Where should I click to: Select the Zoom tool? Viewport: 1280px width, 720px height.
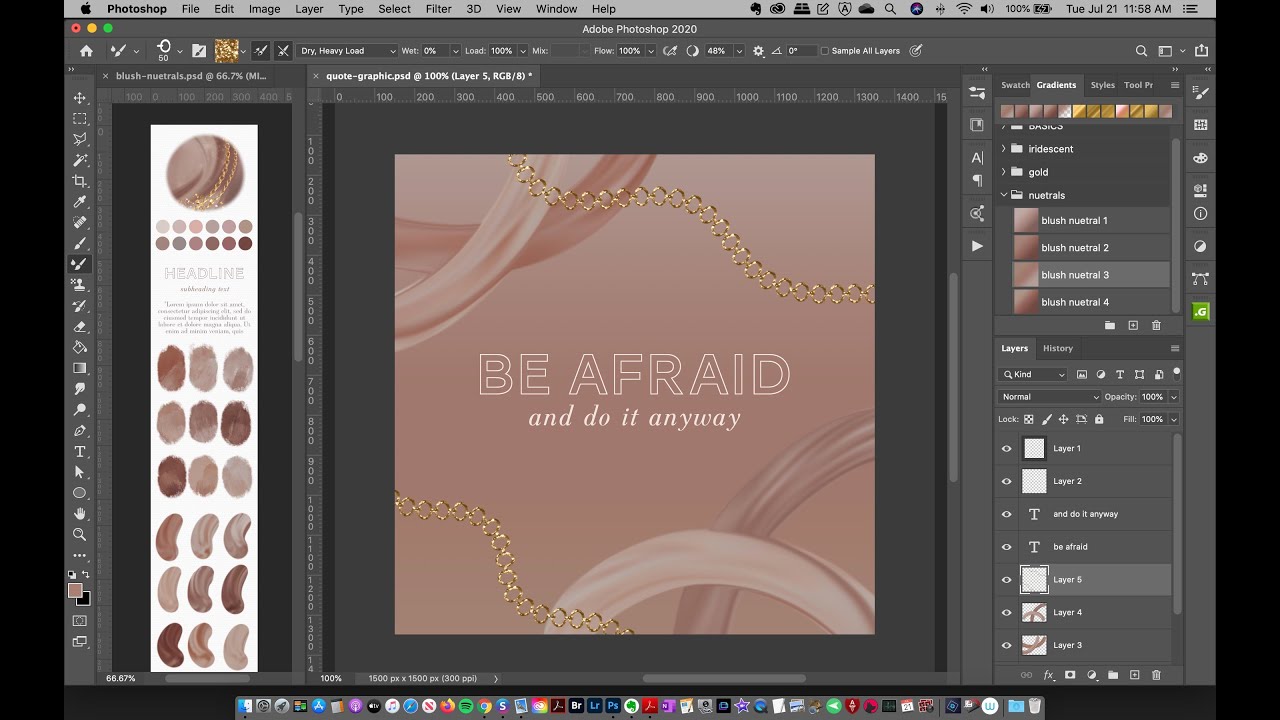pyautogui.click(x=80, y=534)
